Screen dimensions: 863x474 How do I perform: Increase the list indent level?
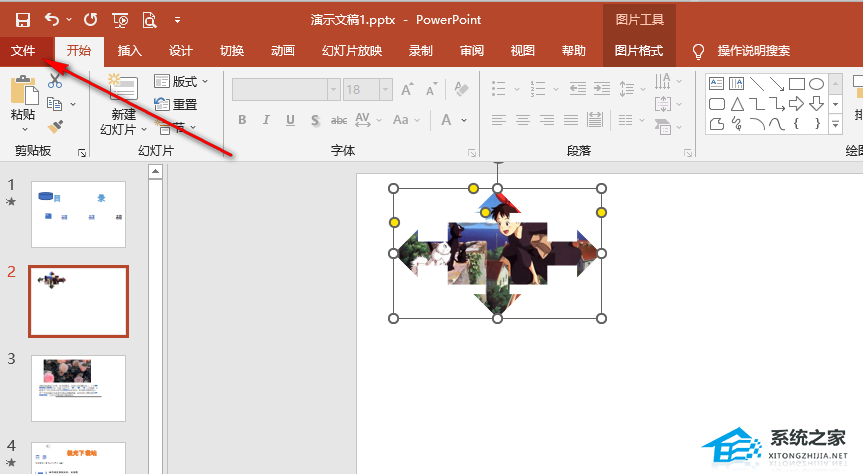pos(602,89)
